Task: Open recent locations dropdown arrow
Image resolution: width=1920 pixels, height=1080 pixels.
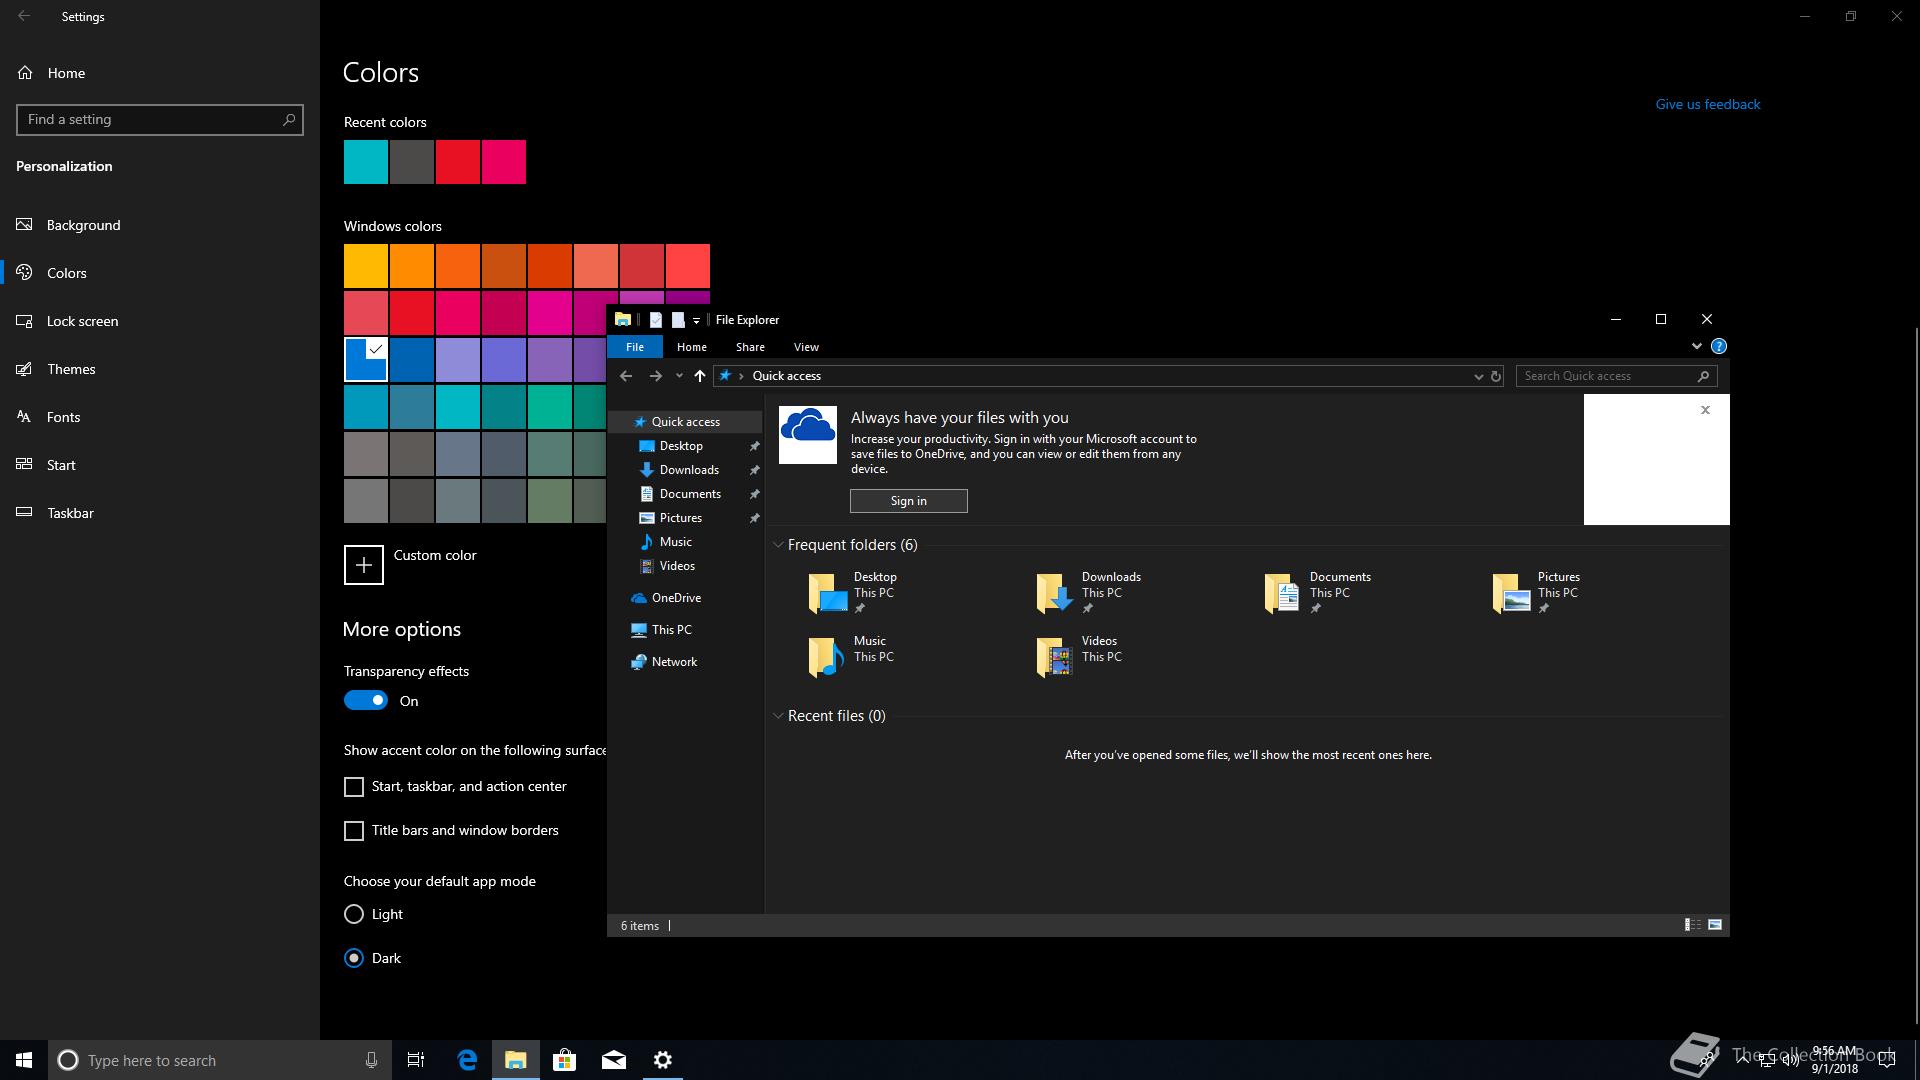Action: (x=679, y=376)
